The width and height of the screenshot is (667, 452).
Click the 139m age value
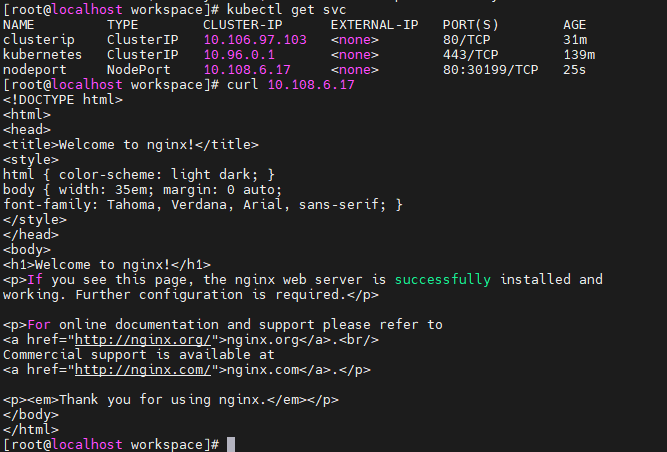pyautogui.click(x=579, y=55)
